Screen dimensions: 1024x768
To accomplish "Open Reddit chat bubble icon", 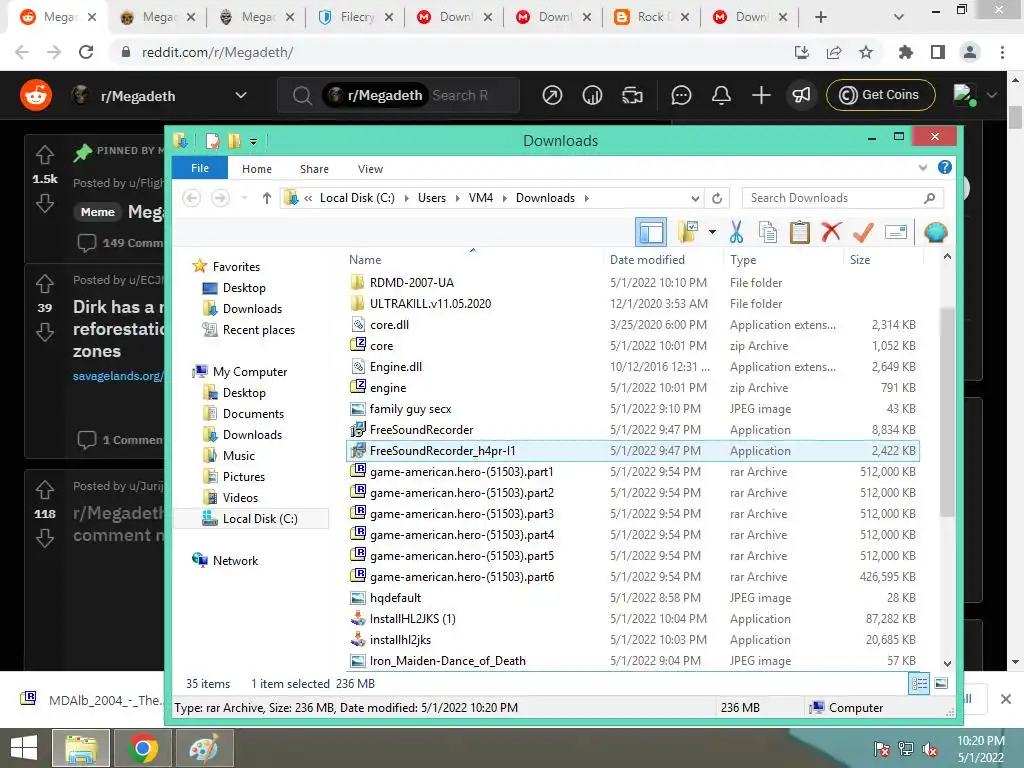I will coord(680,96).
